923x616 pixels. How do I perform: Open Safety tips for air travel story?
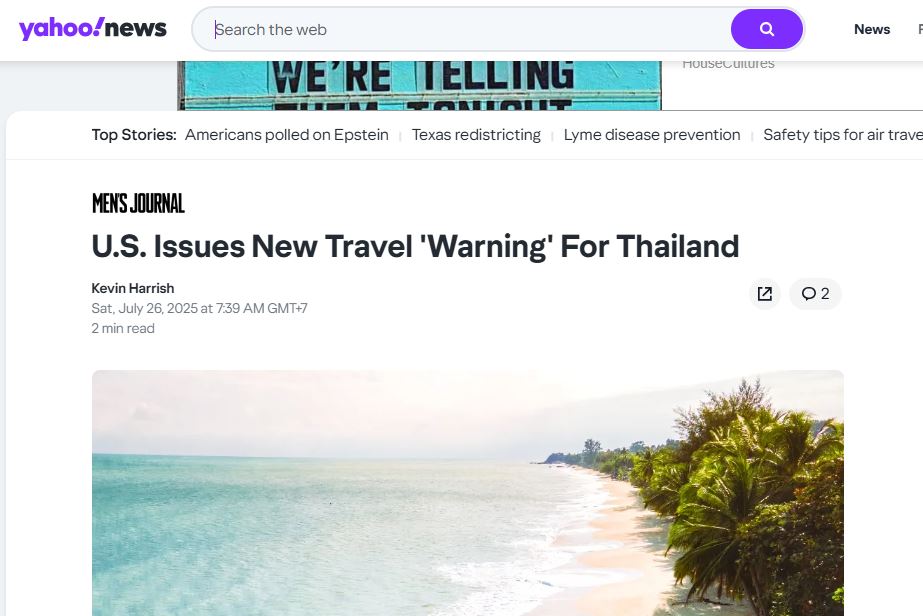843,135
